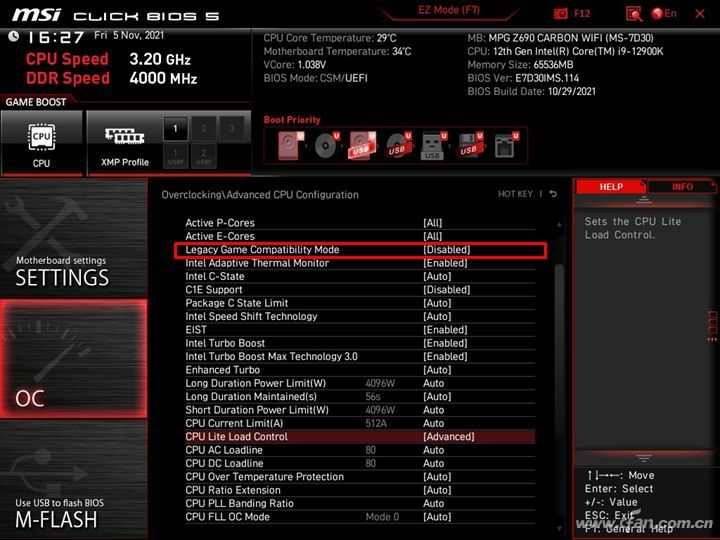Open CPU Lite Load Control [Advanced]
Image resolution: width=720 pixels, height=540 pixels.
[360, 437]
